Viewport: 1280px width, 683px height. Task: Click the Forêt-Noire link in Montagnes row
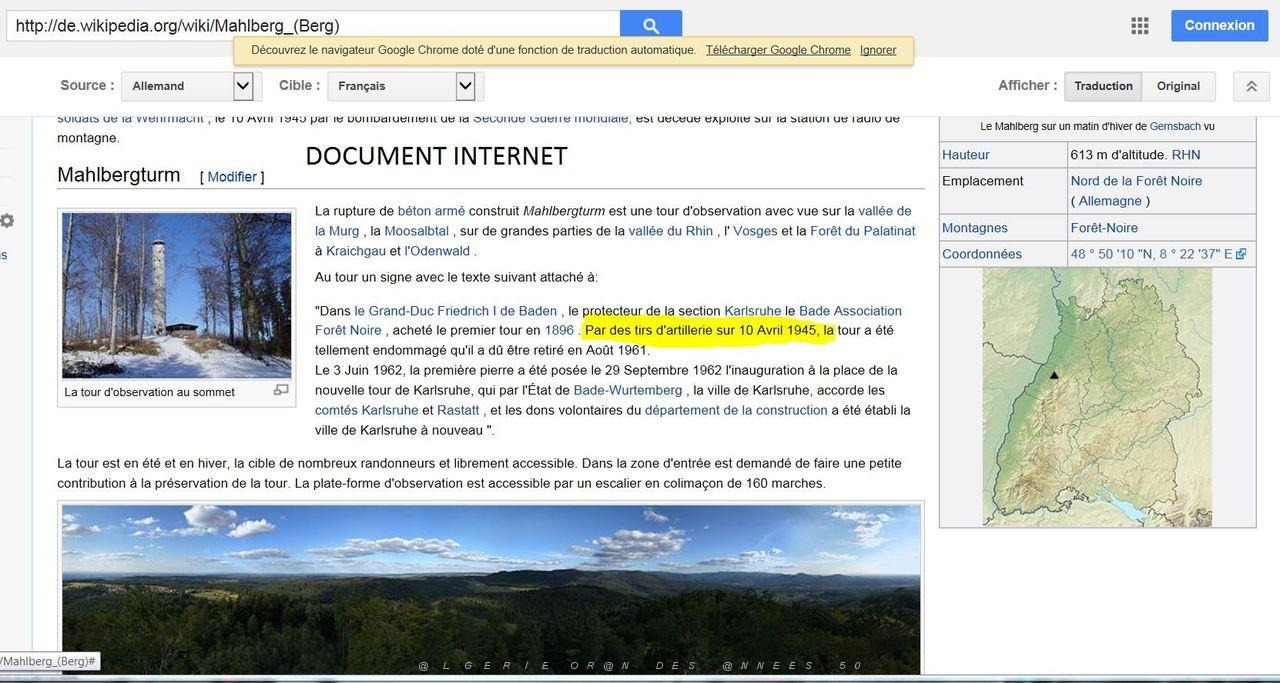1104,228
